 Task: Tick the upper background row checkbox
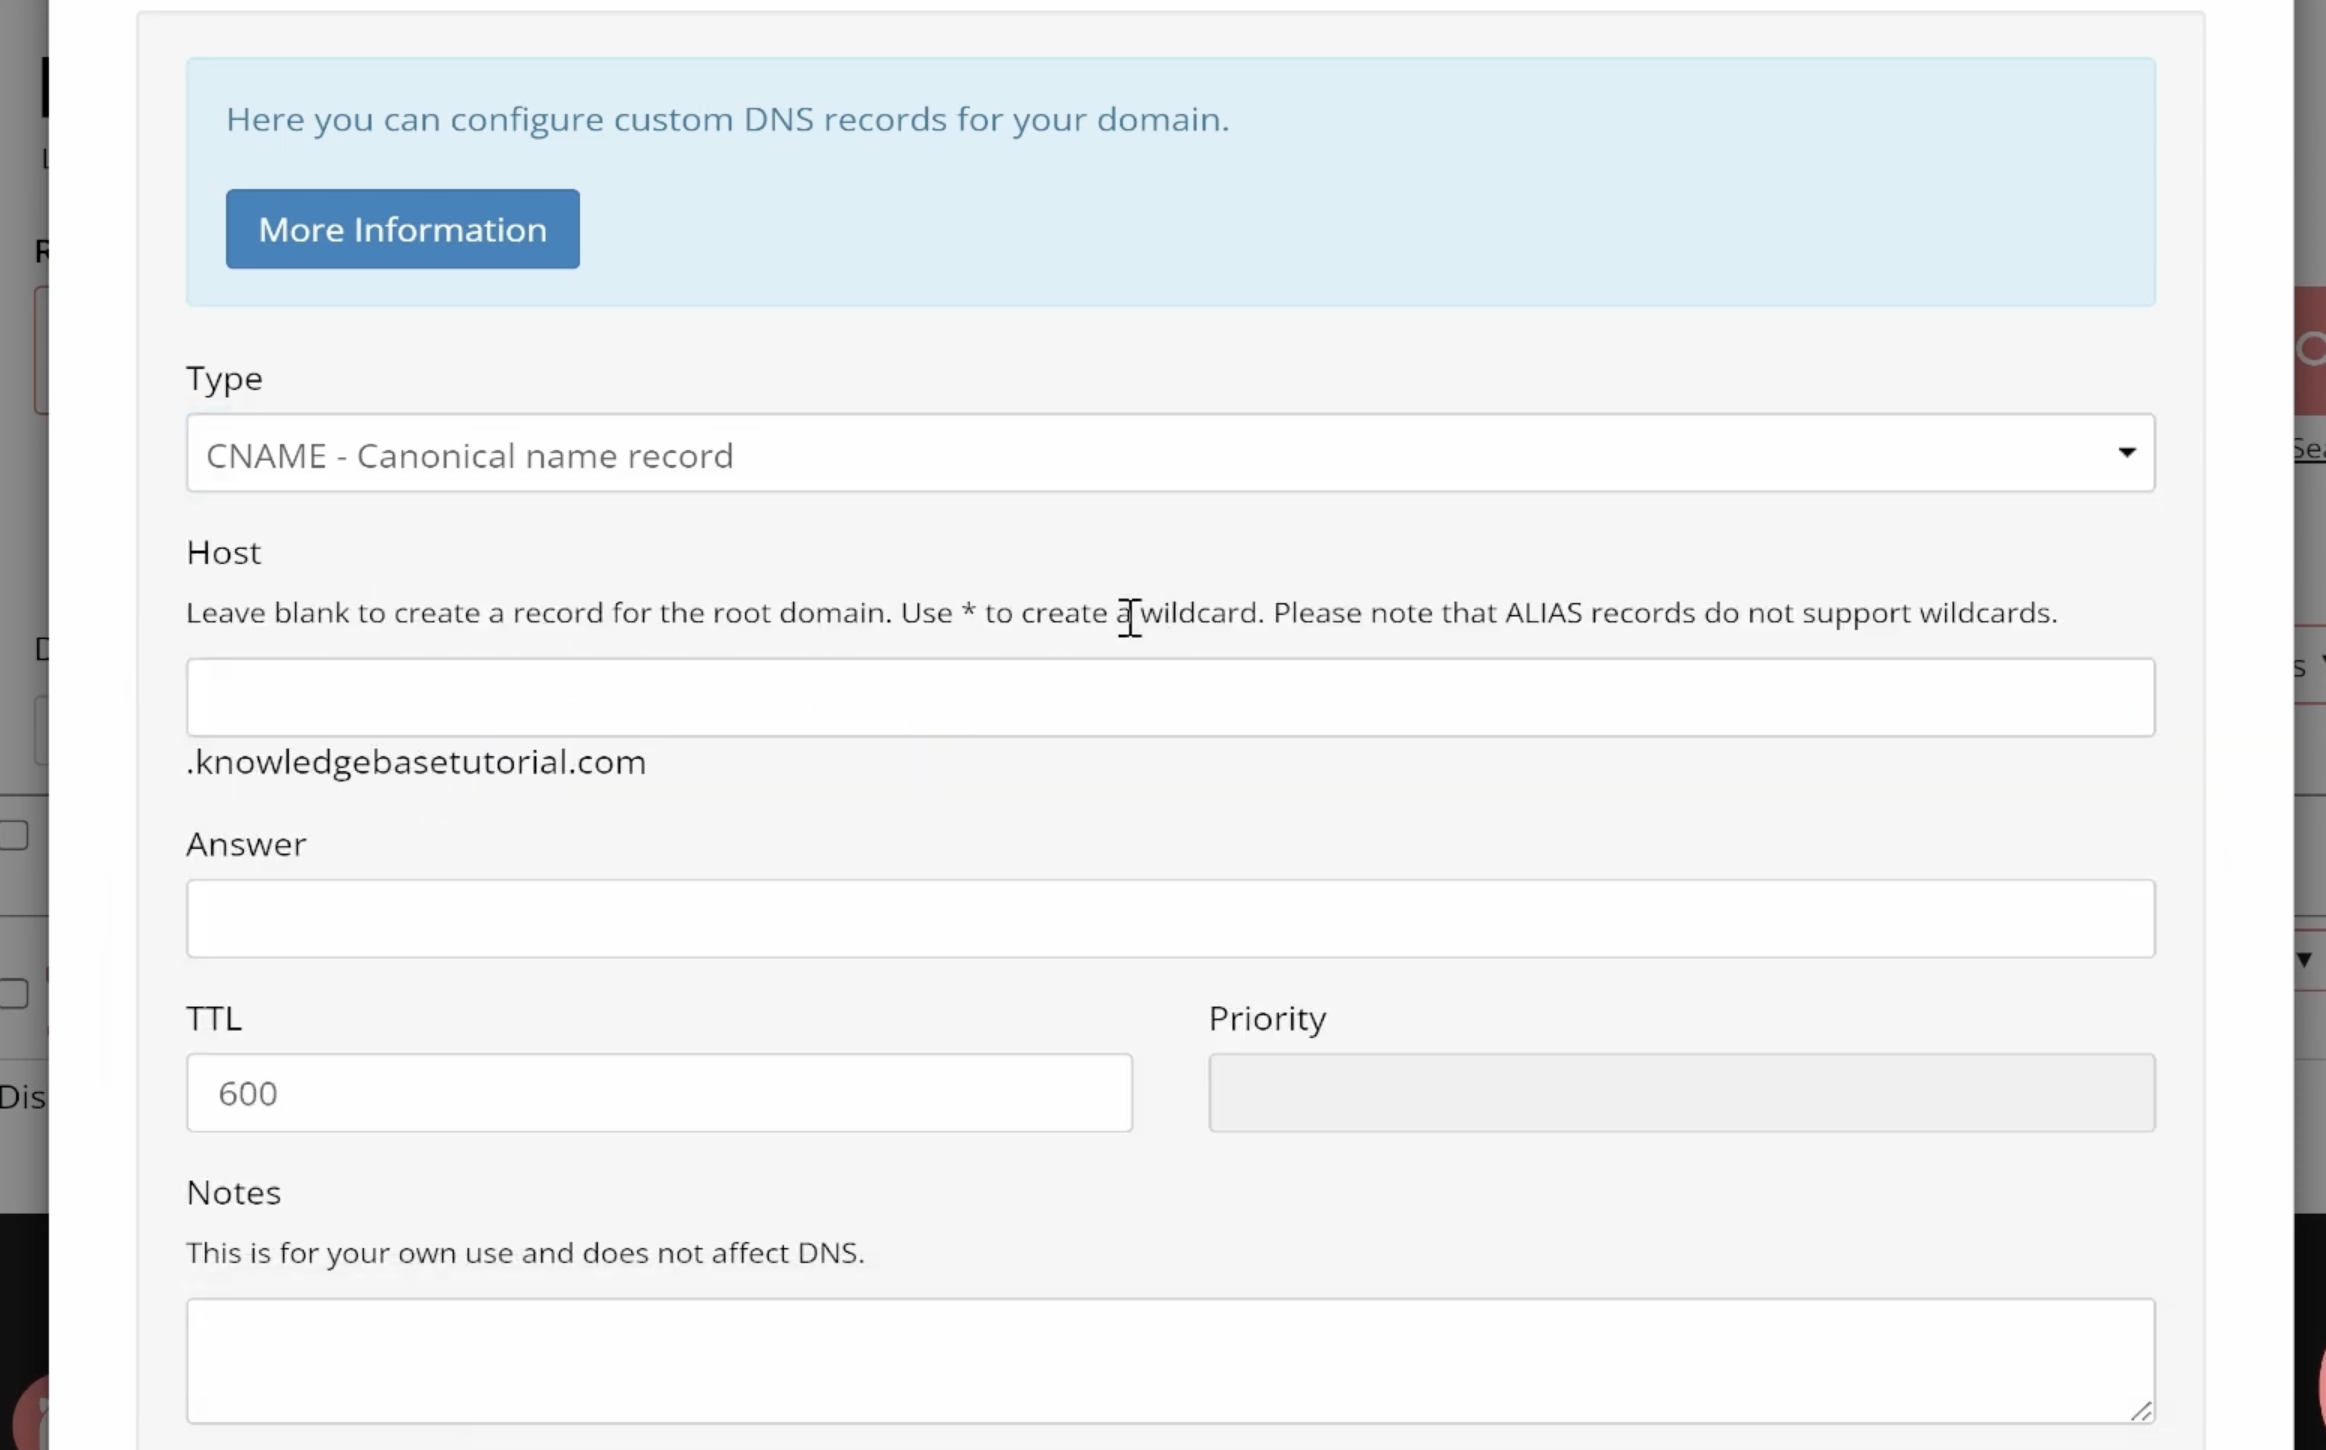click(14, 835)
